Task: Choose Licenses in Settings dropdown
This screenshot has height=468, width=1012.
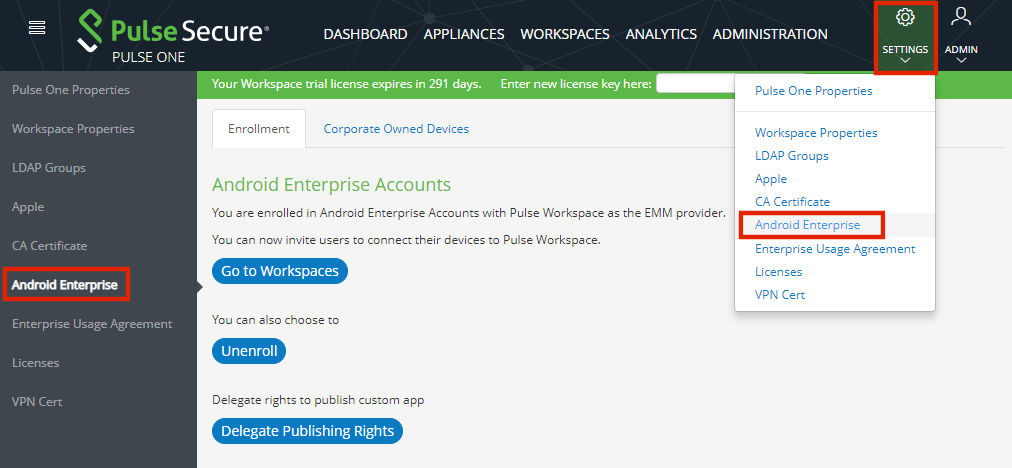Action: pyautogui.click(x=779, y=272)
